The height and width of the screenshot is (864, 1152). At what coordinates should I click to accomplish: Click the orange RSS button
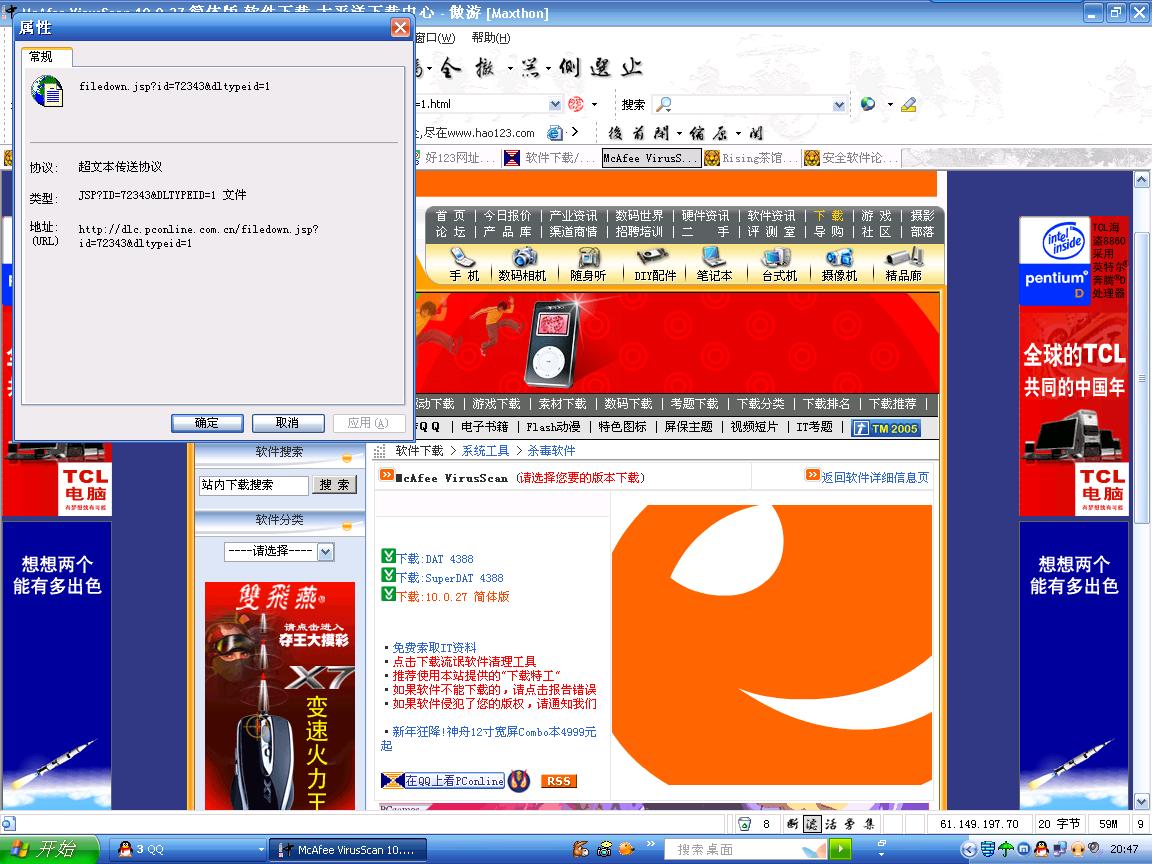(558, 781)
